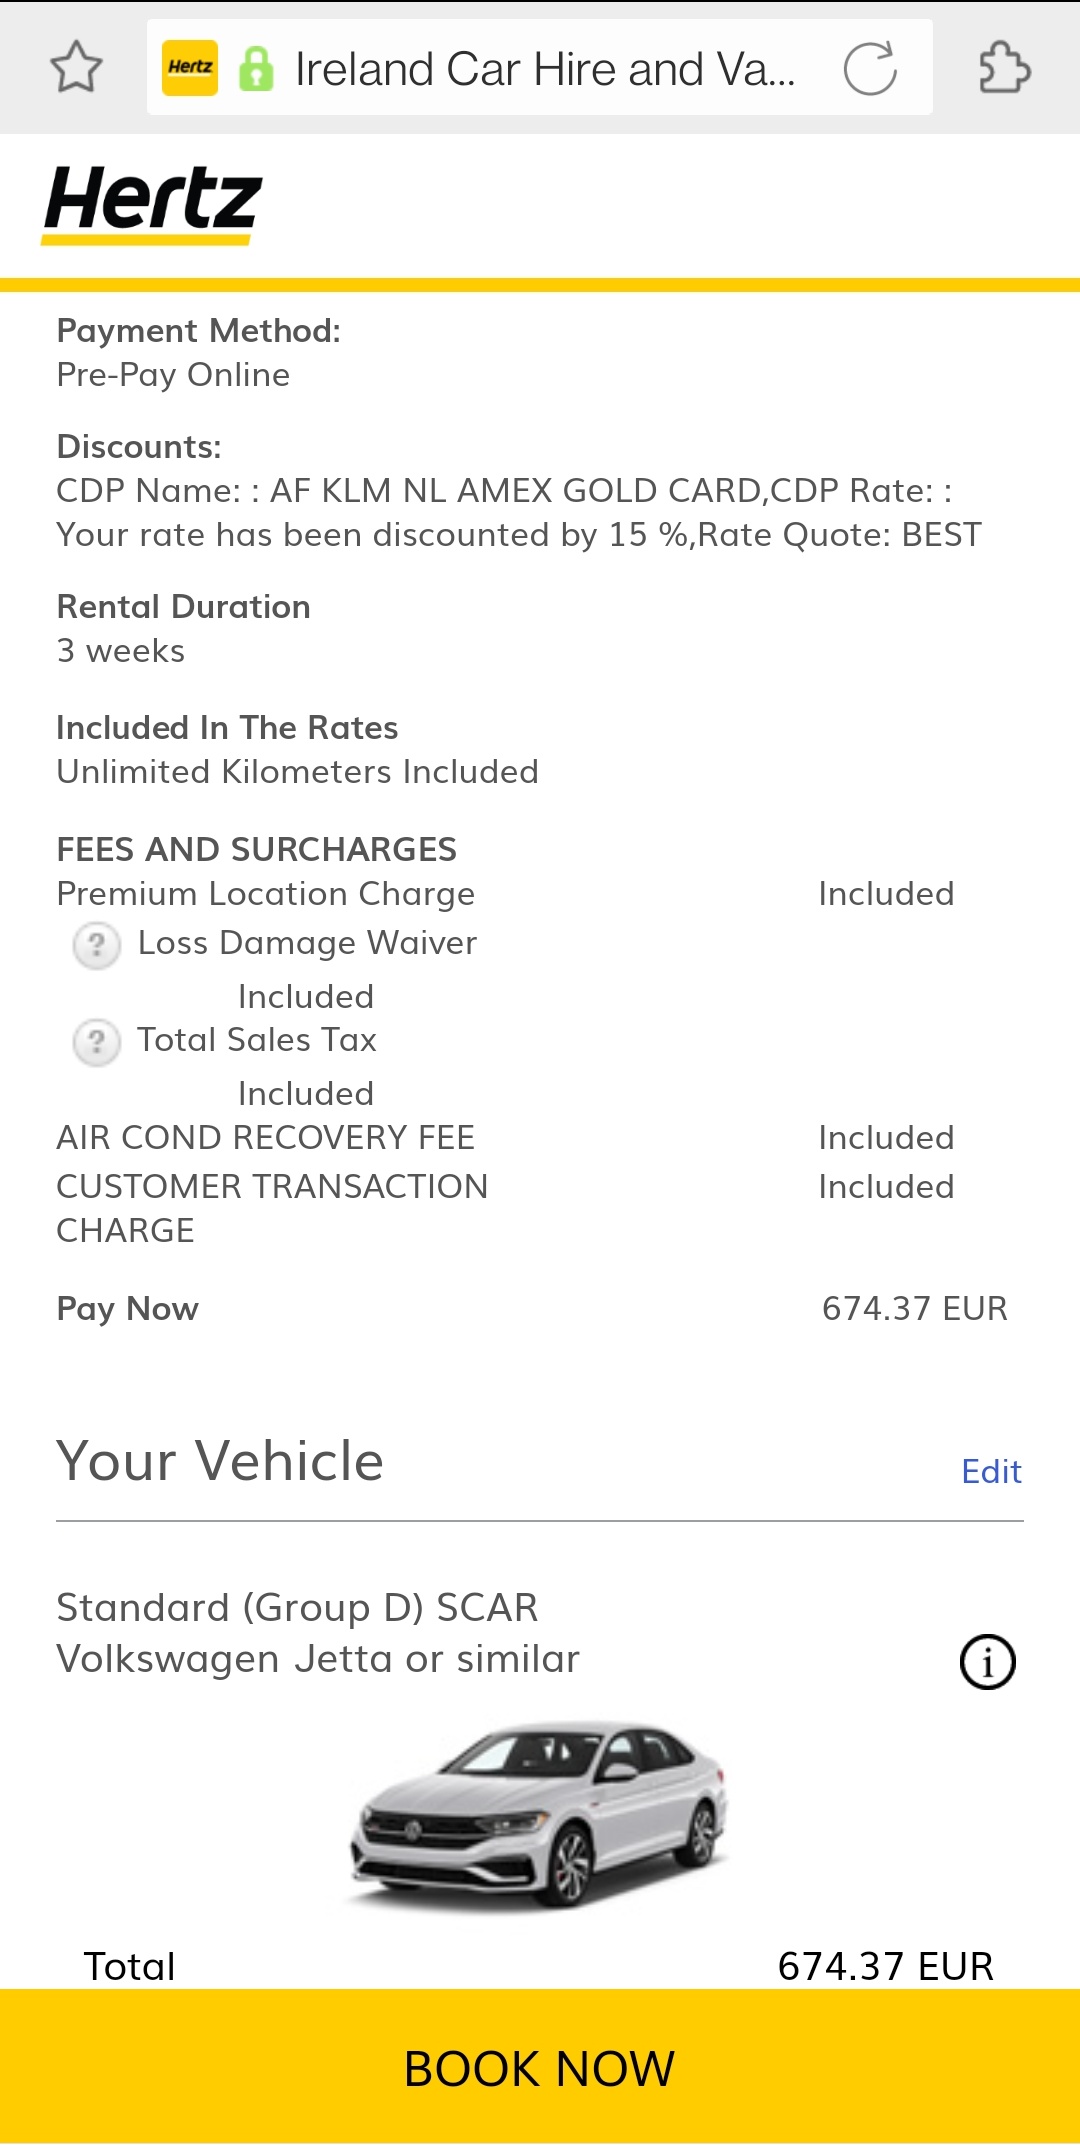Click the address bar page title
This screenshot has width=1080, height=2148.
point(545,69)
